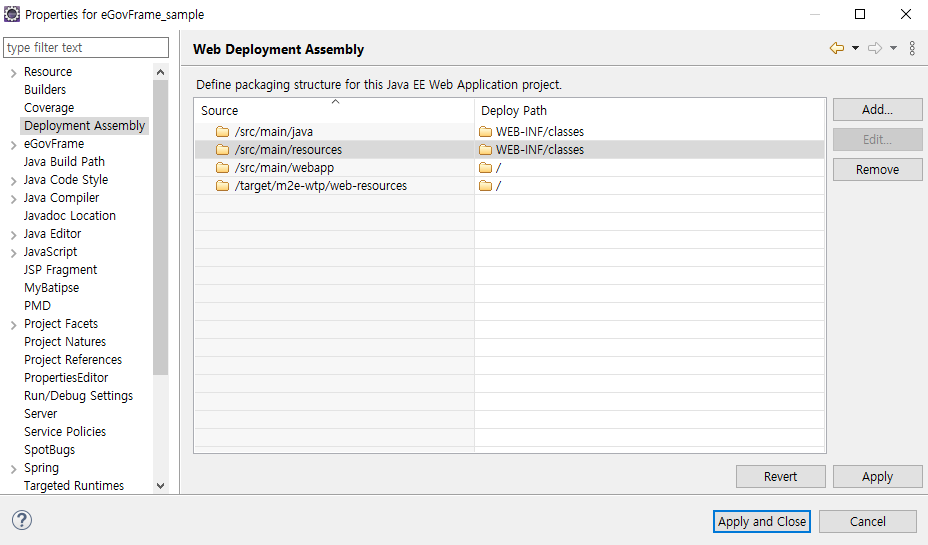Image resolution: width=928 pixels, height=545 pixels.
Task: Click the Apply and Close button
Action: 762,521
